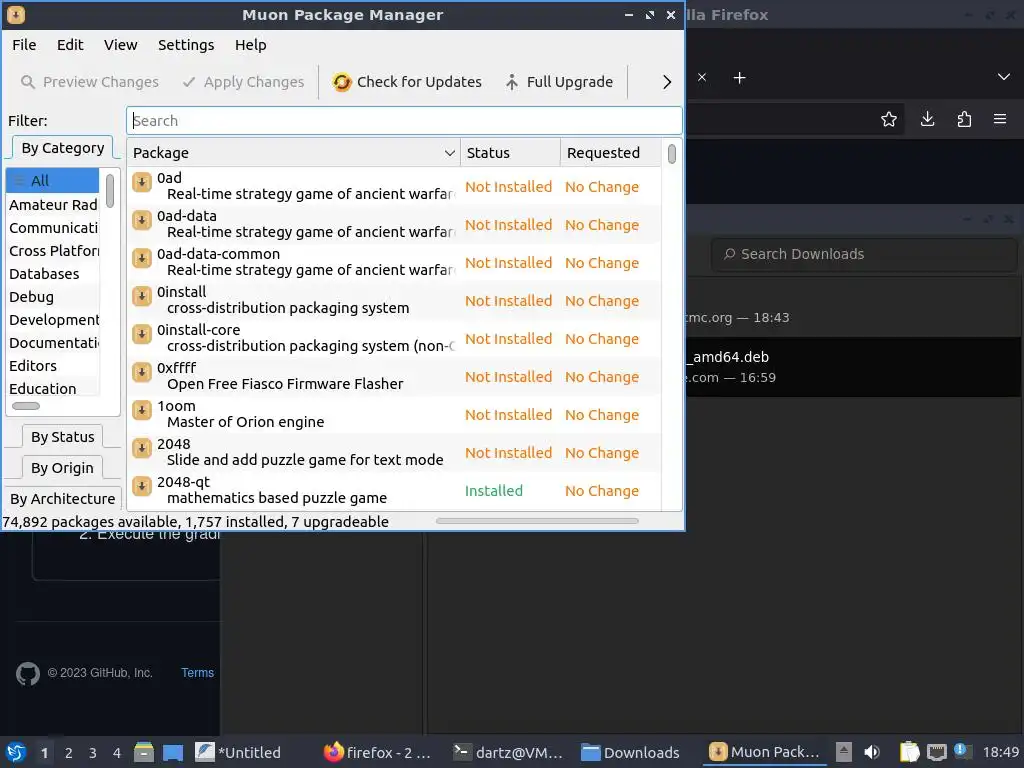1024x768 pixels.
Task: Click the Status column header
Action: point(510,153)
